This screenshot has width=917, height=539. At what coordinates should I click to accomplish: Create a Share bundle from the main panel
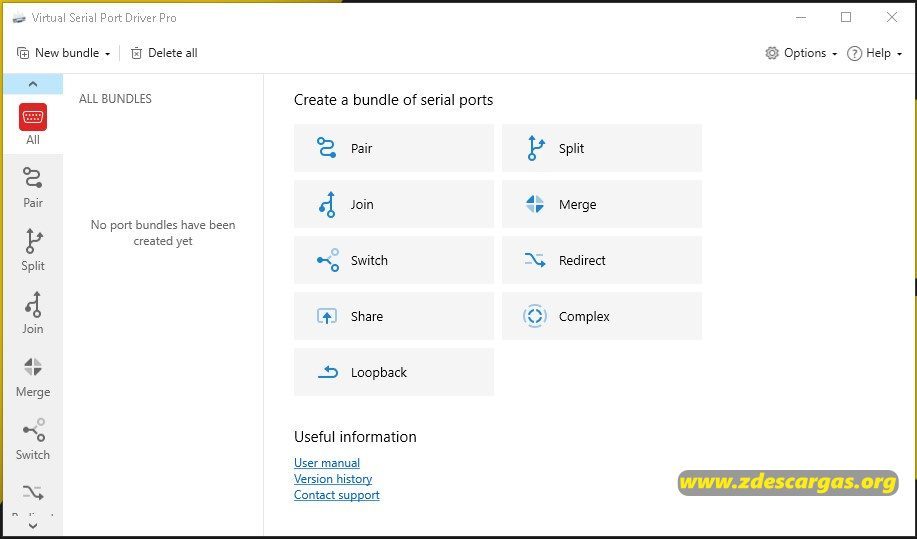394,316
